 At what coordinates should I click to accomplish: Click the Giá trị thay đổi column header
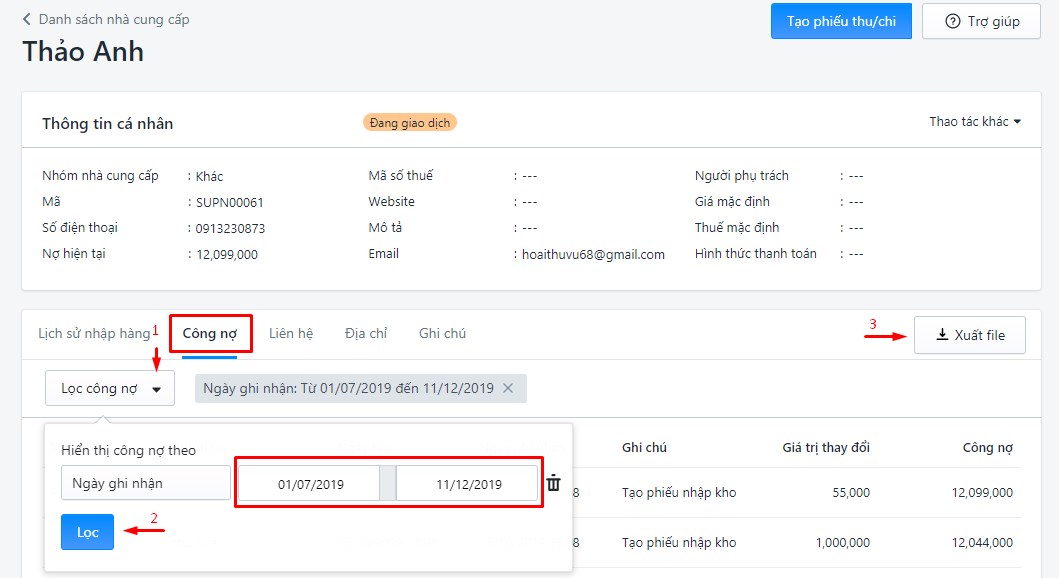(x=826, y=448)
